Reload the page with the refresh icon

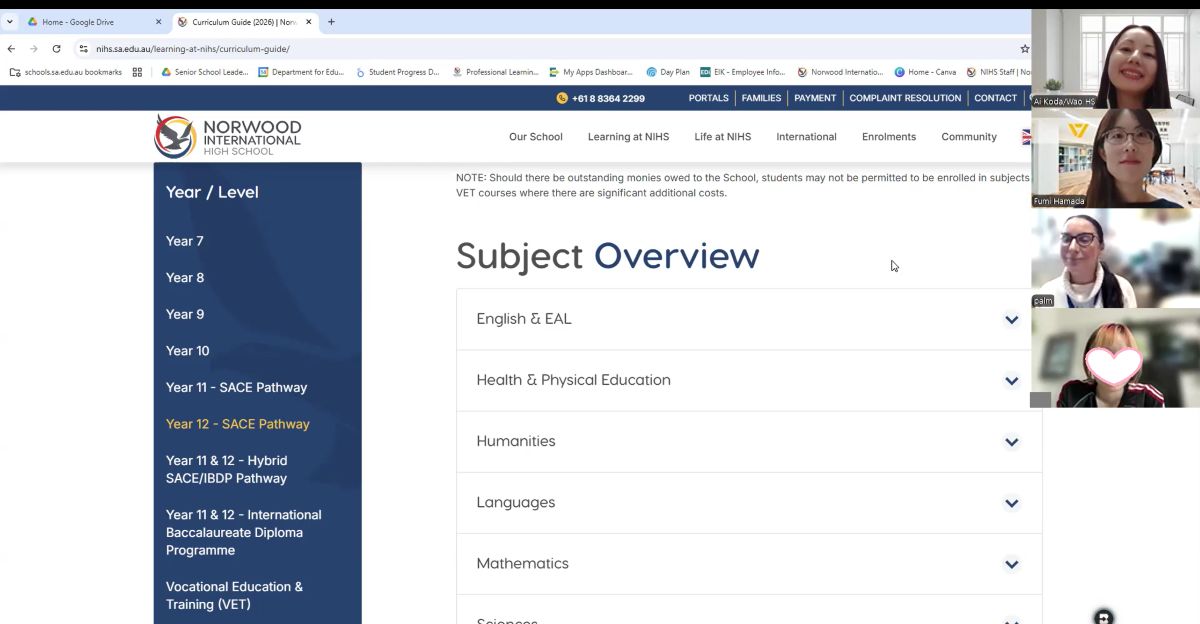56,49
